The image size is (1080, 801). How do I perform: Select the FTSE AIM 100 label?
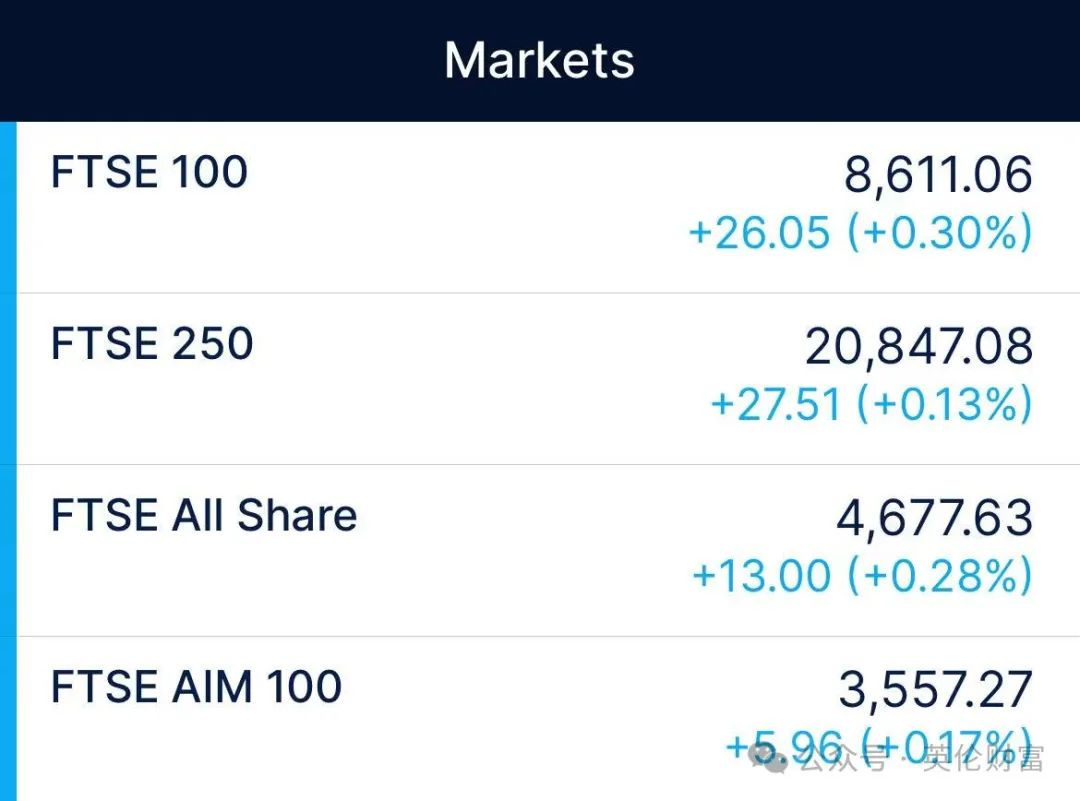[x=196, y=687]
